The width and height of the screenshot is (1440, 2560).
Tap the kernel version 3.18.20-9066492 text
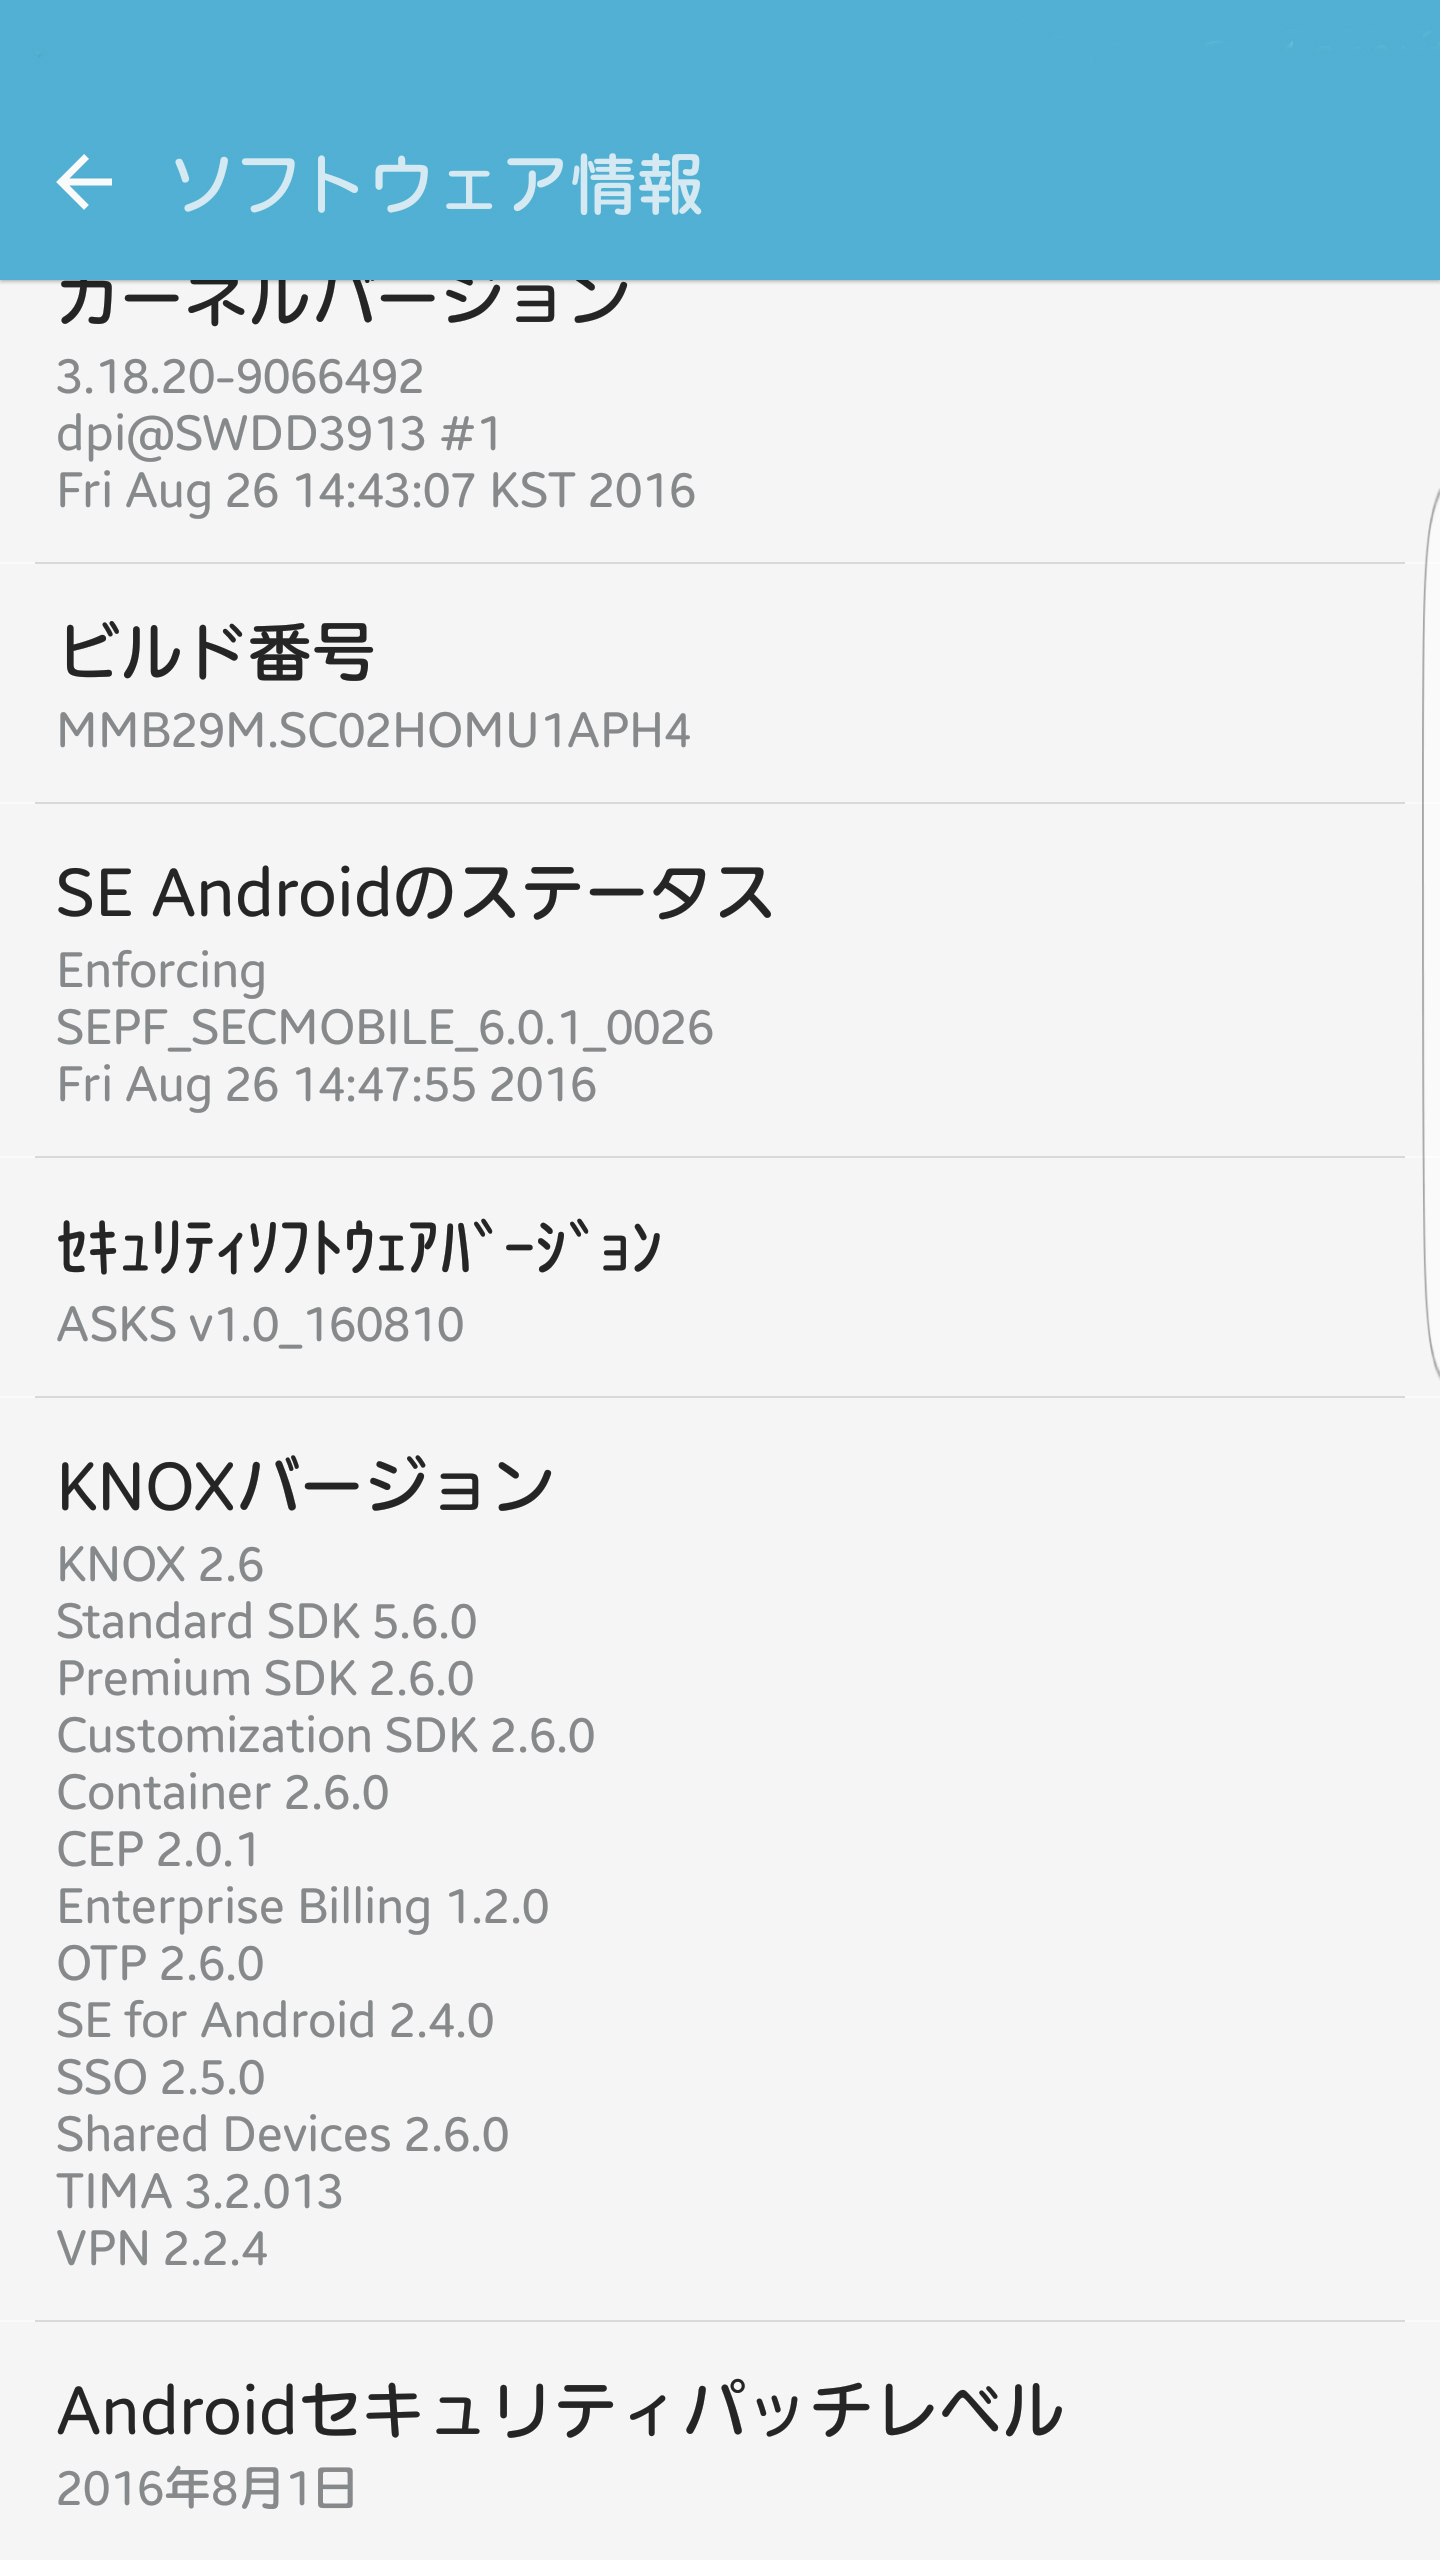(240, 377)
